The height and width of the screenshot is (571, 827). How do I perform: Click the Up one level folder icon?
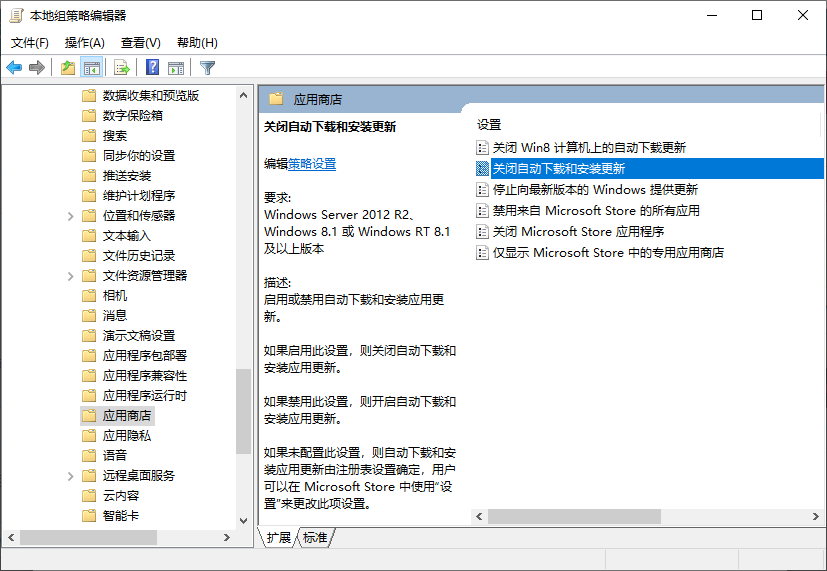[x=68, y=67]
